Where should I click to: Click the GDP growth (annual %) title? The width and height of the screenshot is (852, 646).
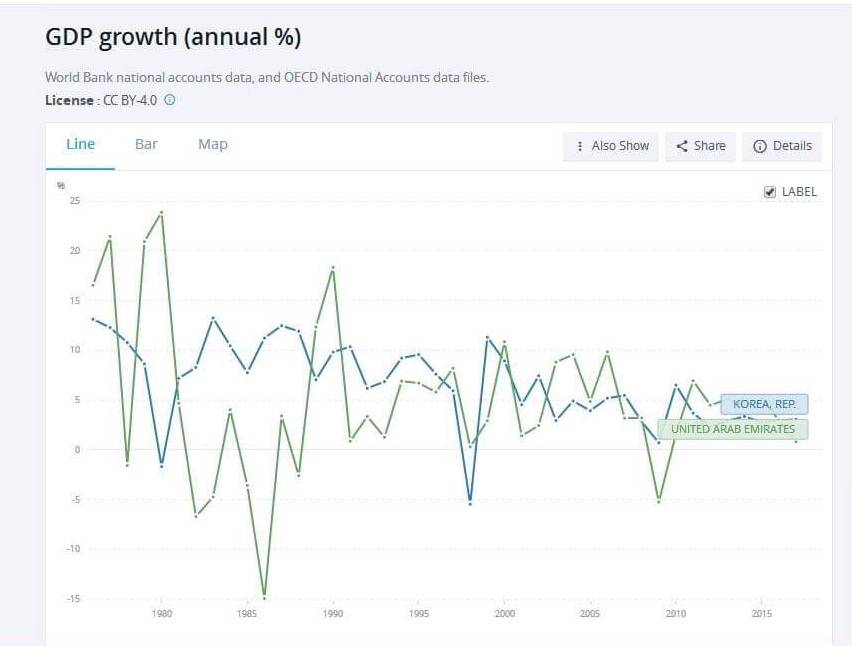(173, 37)
